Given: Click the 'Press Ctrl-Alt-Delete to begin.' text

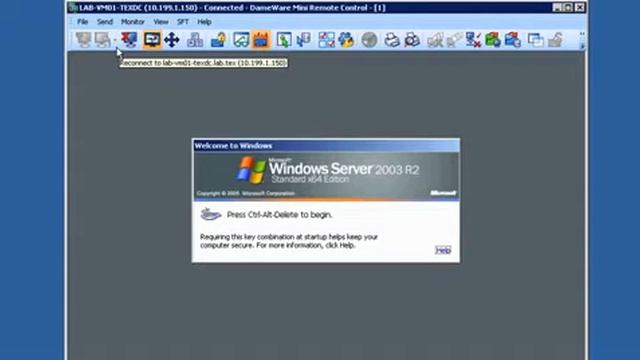Looking at the screenshot, I should (x=279, y=215).
